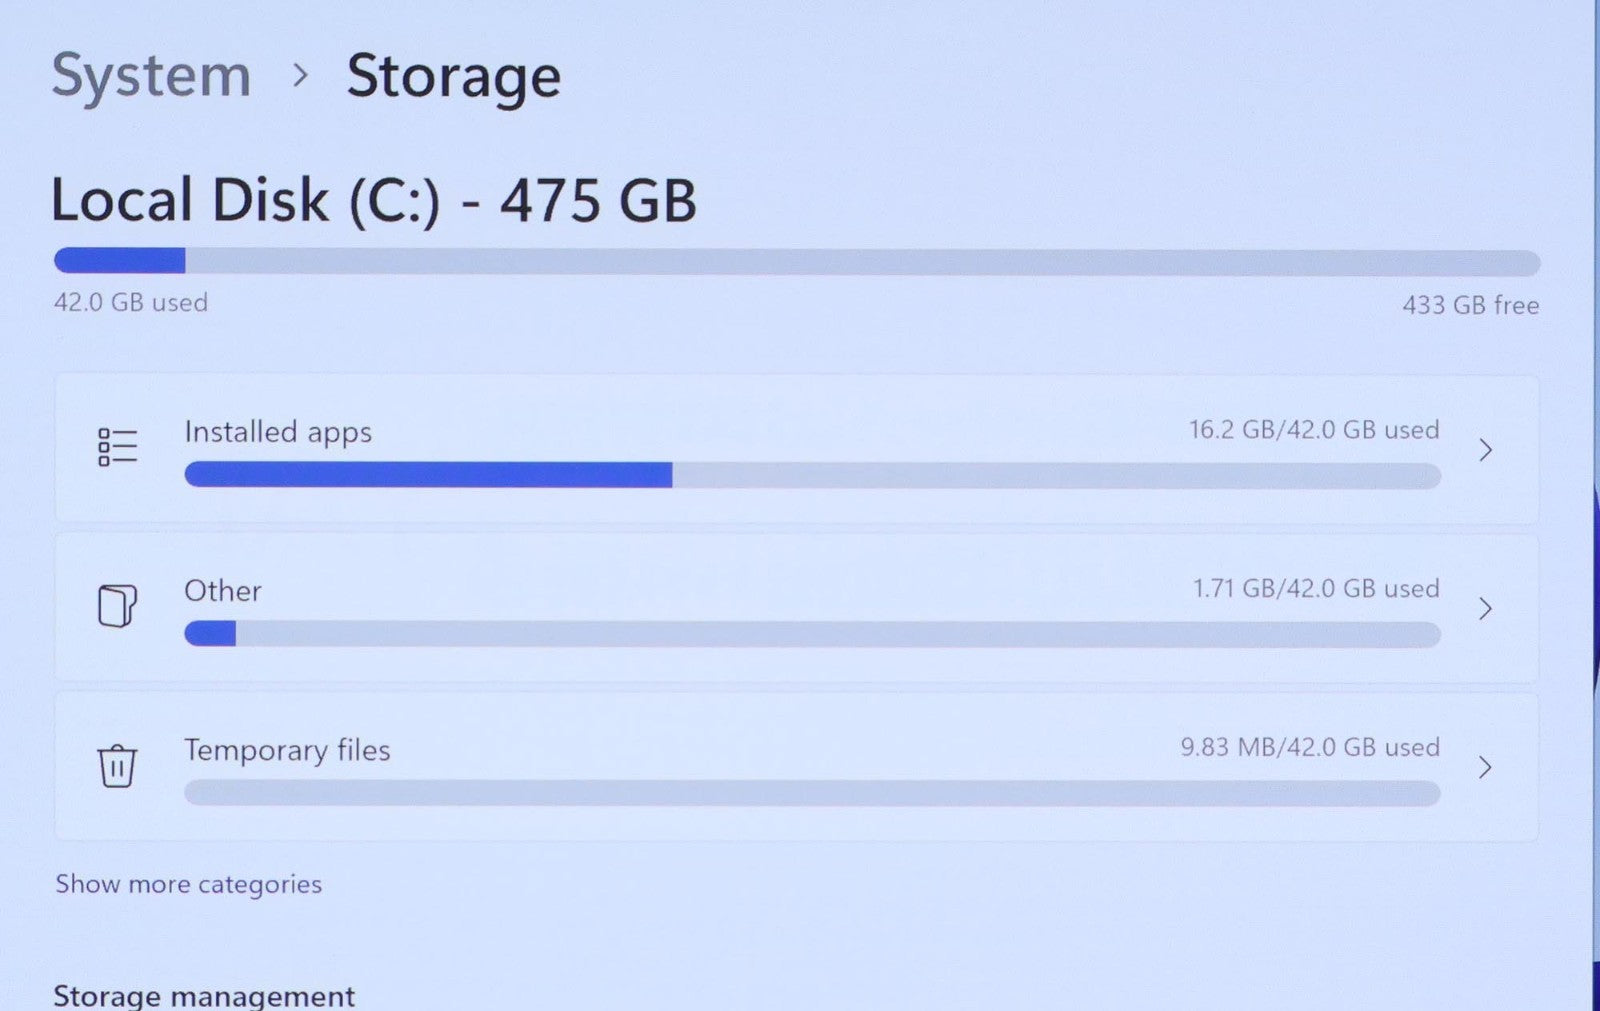Go back to System in the breadcrumb
1600x1011 pixels.
tap(151, 75)
